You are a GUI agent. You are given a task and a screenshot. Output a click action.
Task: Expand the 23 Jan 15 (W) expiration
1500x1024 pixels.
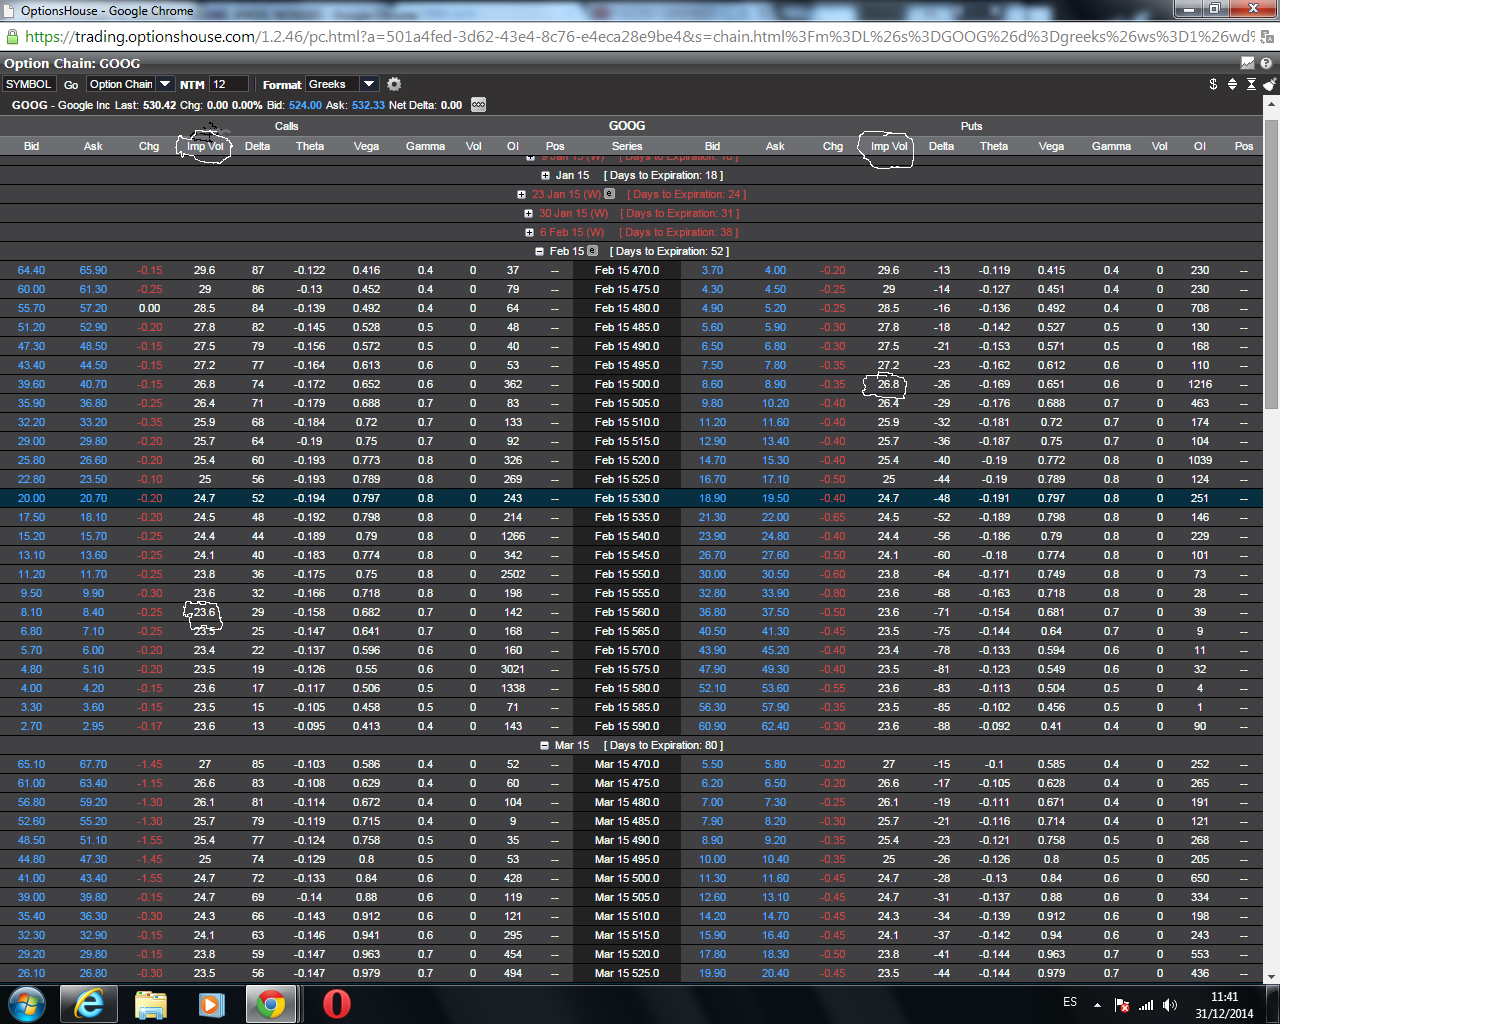pos(521,194)
